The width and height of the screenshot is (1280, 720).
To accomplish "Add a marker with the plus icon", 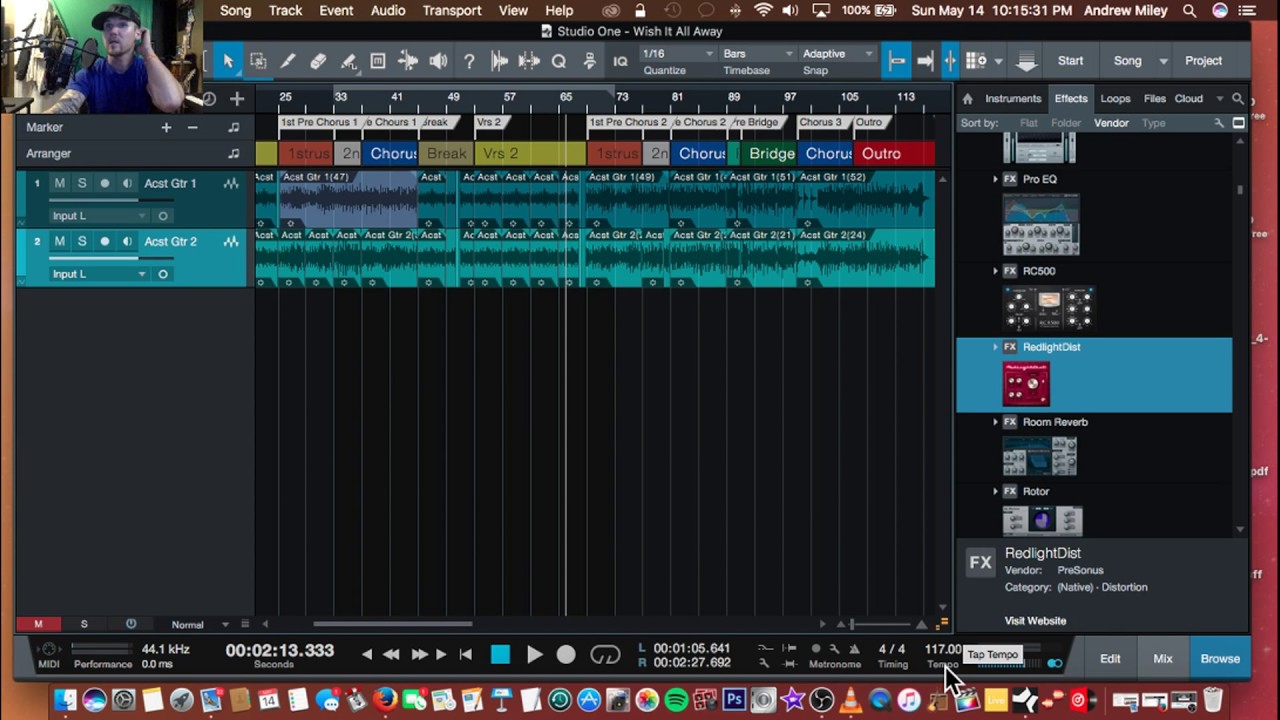I will [x=166, y=127].
